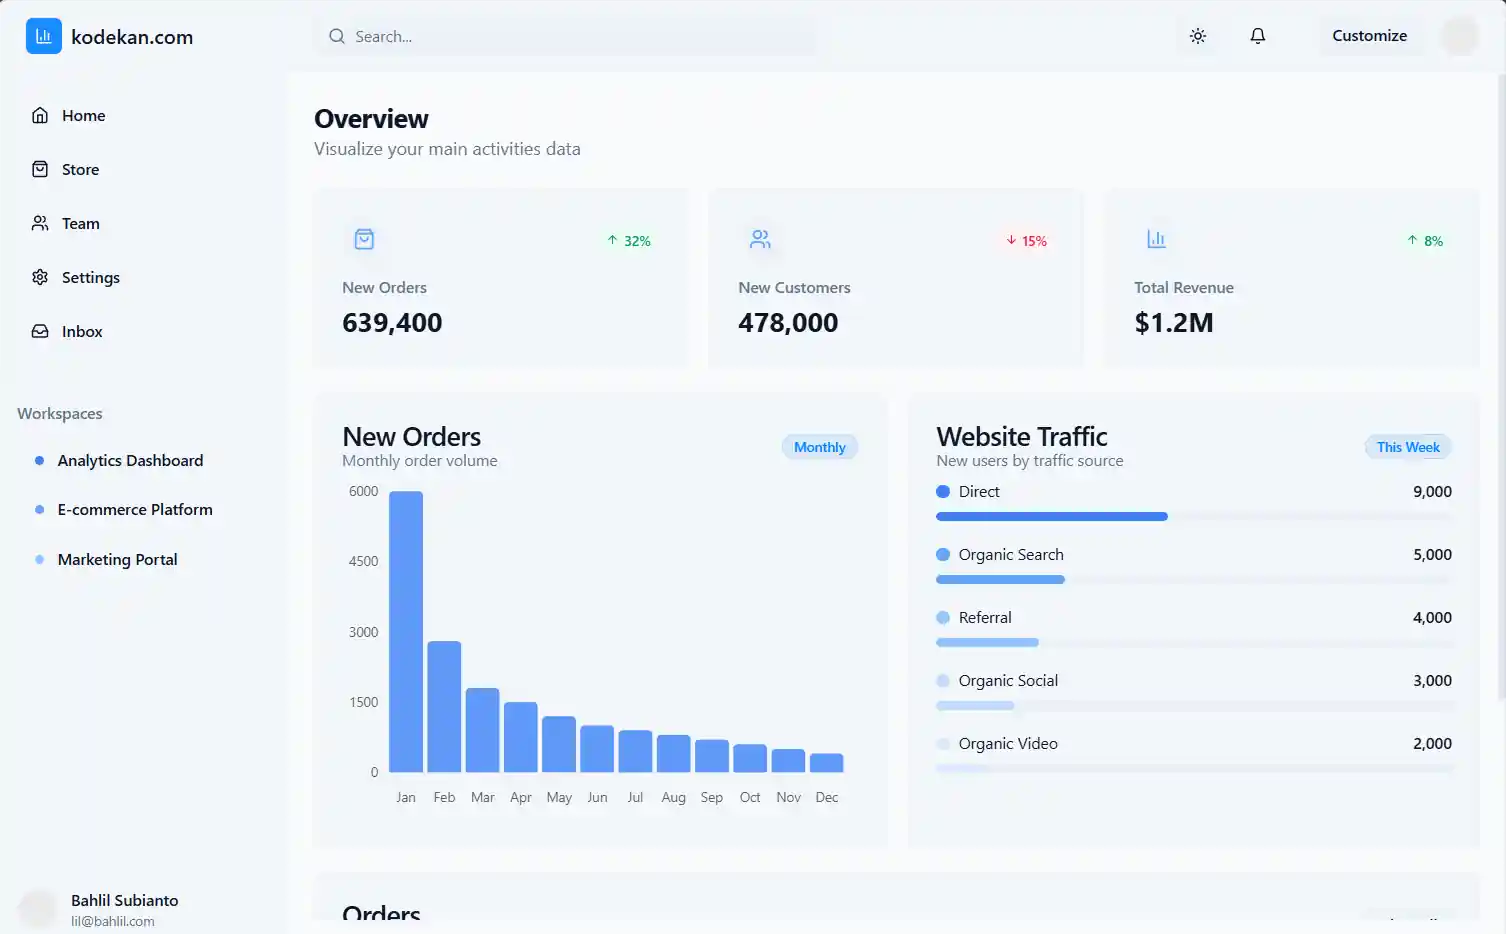1506x934 pixels.
Task: Open user profile avatar menu in header
Action: [1459, 36]
